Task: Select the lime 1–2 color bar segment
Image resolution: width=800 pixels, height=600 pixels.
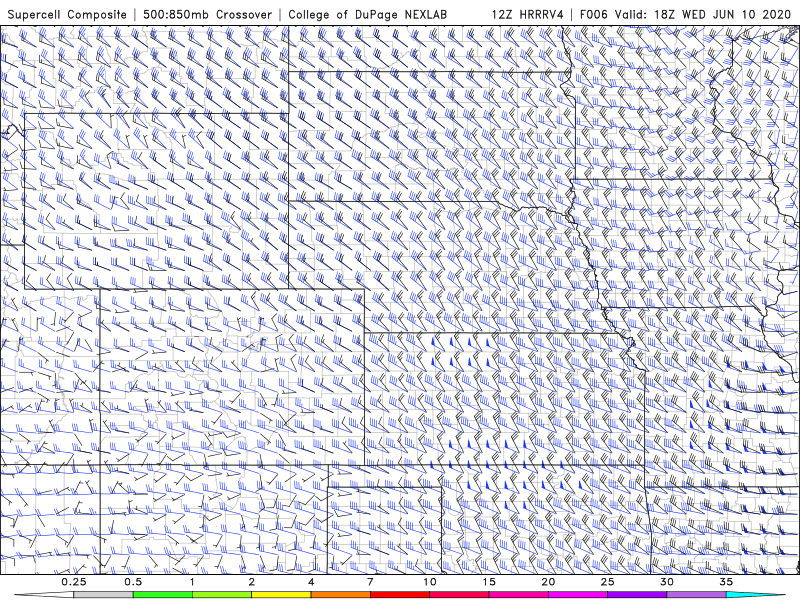Action: click(222, 595)
